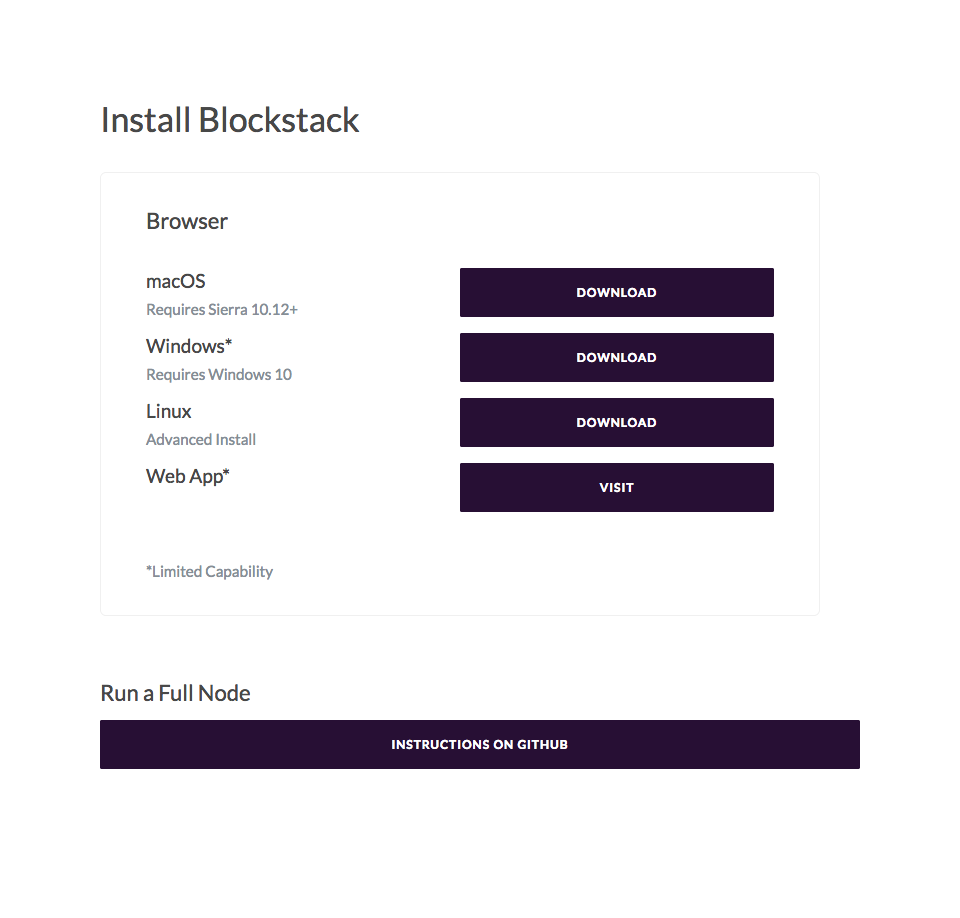
Task: Open Instructions on GitHub for full node
Action: [479, 744]
